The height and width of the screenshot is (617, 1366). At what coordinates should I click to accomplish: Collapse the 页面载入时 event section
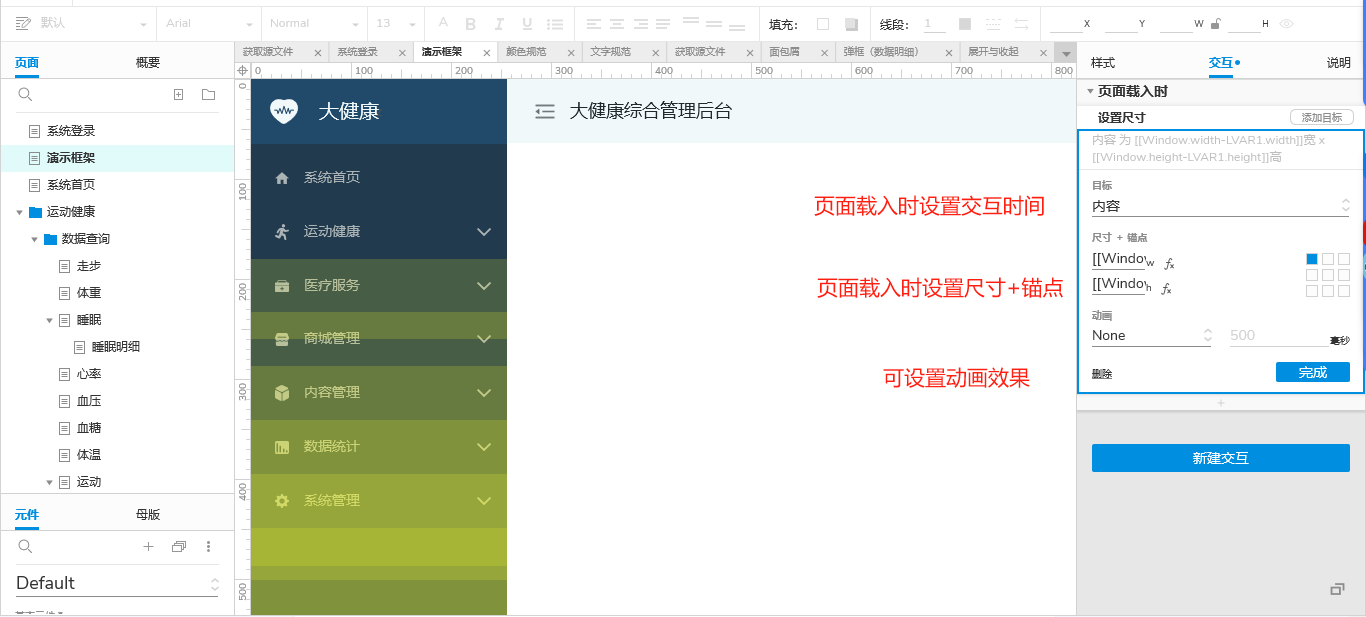1090,91
